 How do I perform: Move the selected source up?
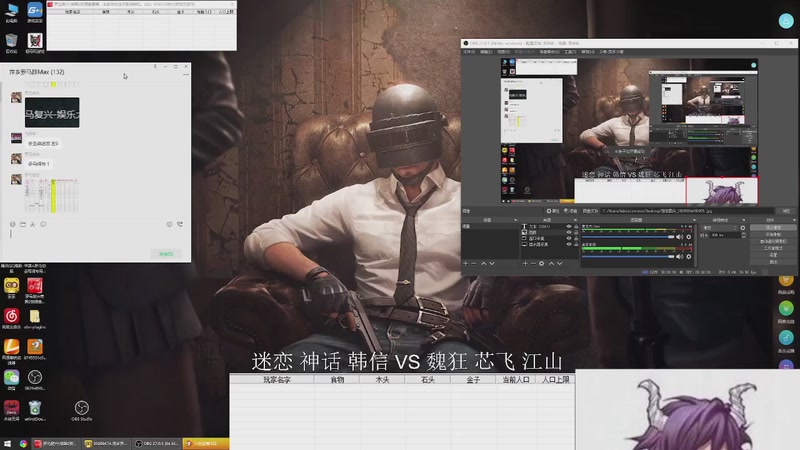pyautogui.click(x=552, y=263)
